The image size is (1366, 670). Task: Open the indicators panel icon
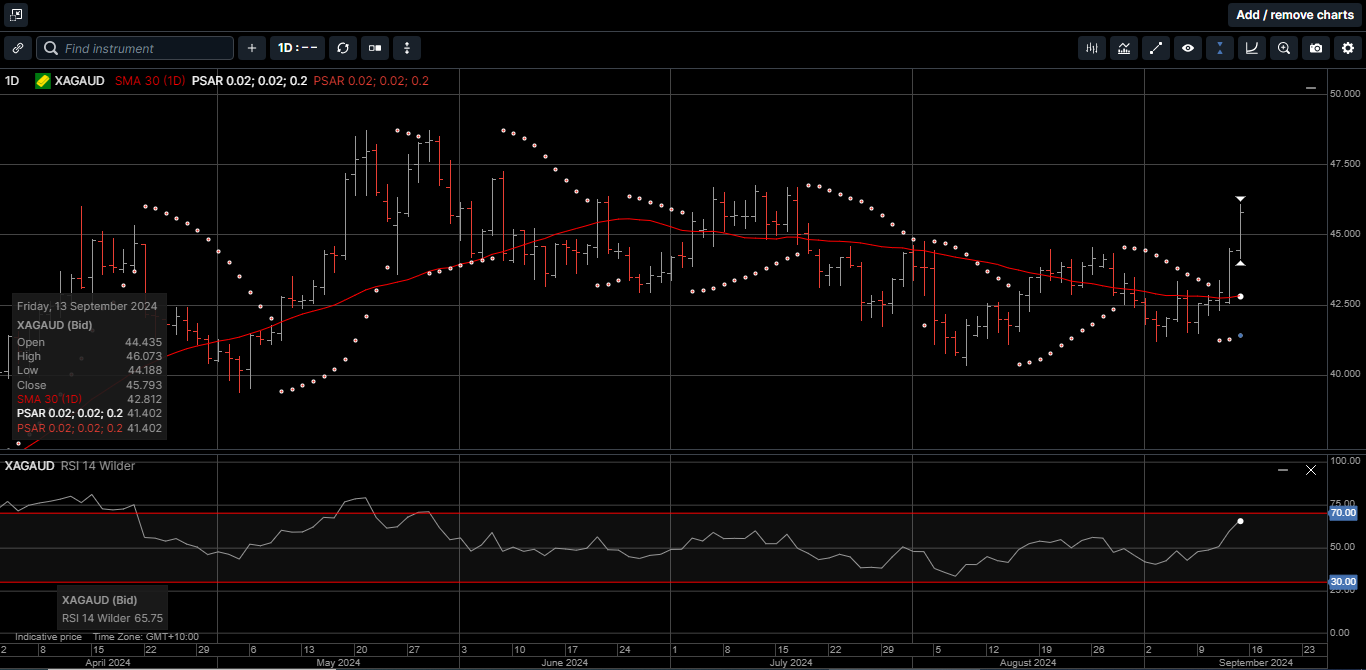click(x=1091, y=48)
